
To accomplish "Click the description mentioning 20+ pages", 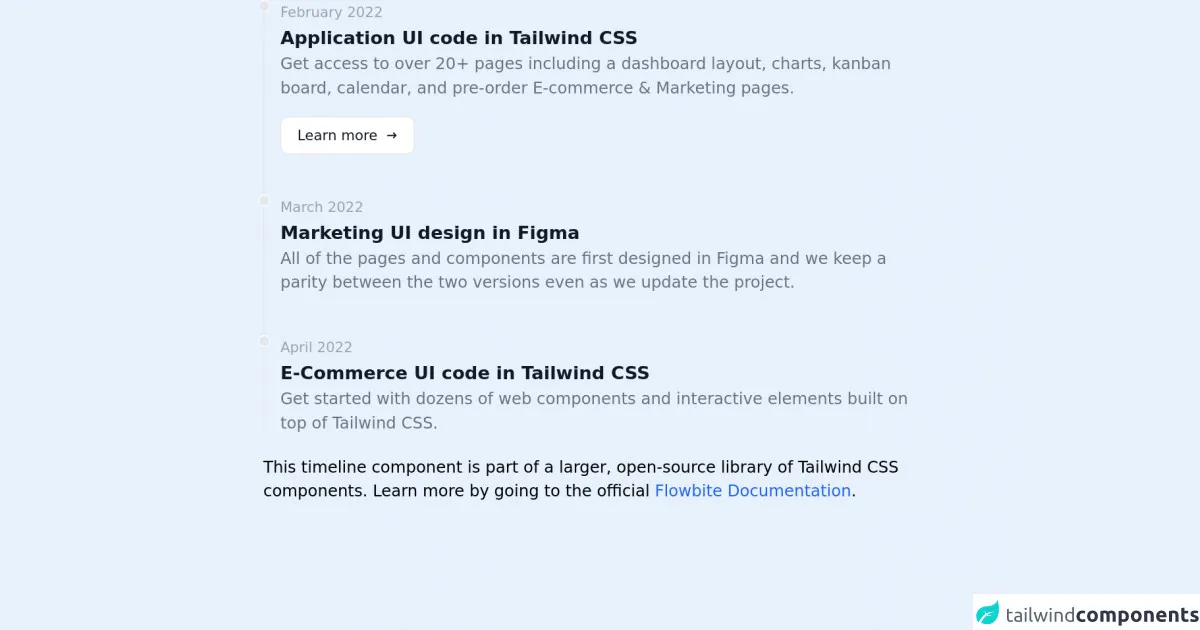I will (585, 76).
